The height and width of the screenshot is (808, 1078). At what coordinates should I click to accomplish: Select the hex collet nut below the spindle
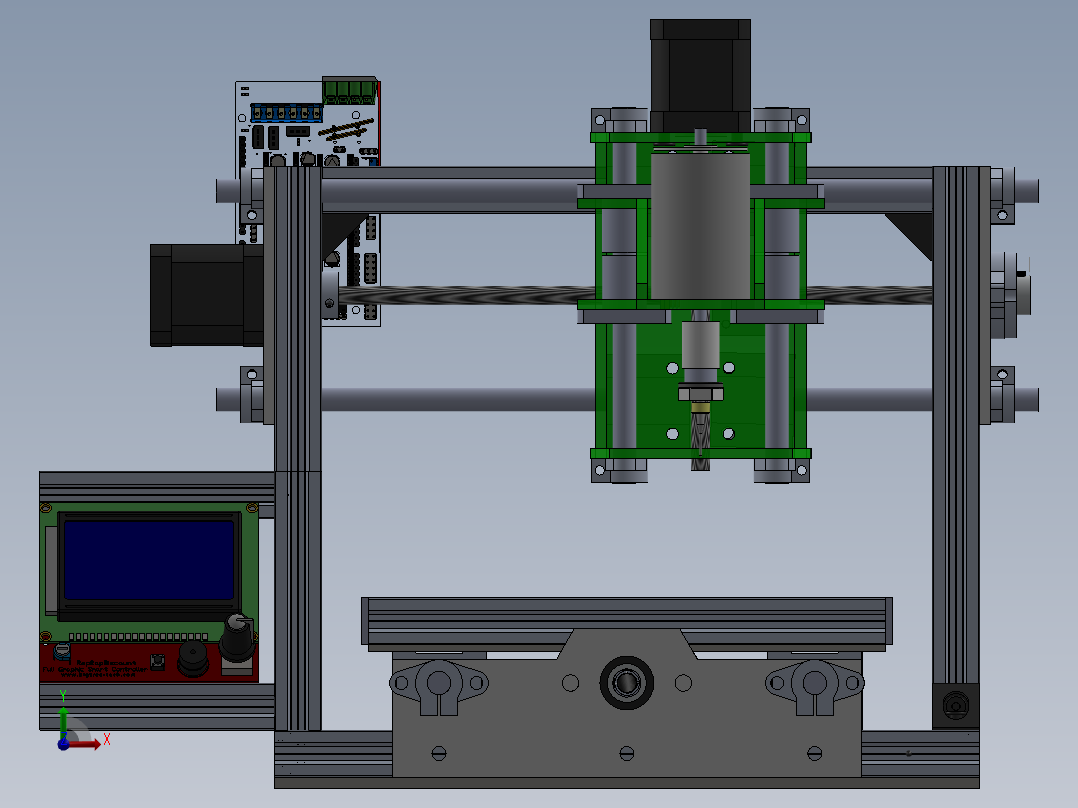click(x=700, y=393)
